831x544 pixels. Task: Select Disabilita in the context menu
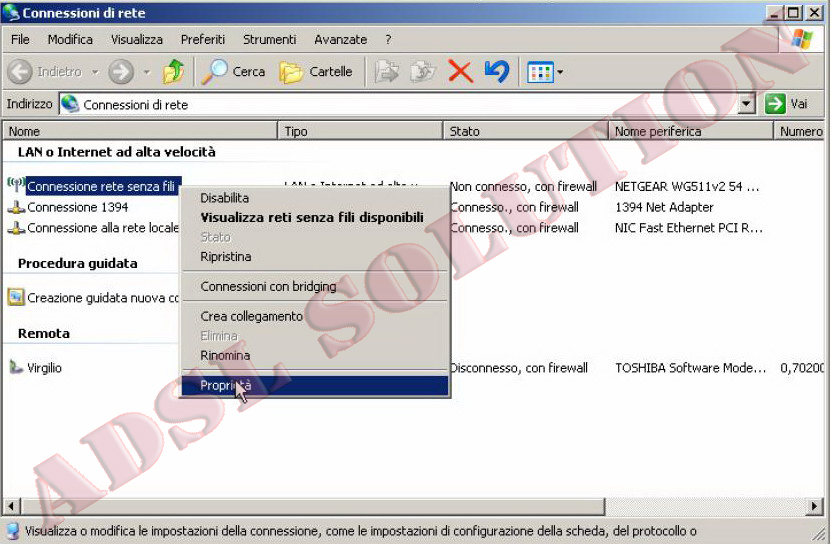pos(225,198)
